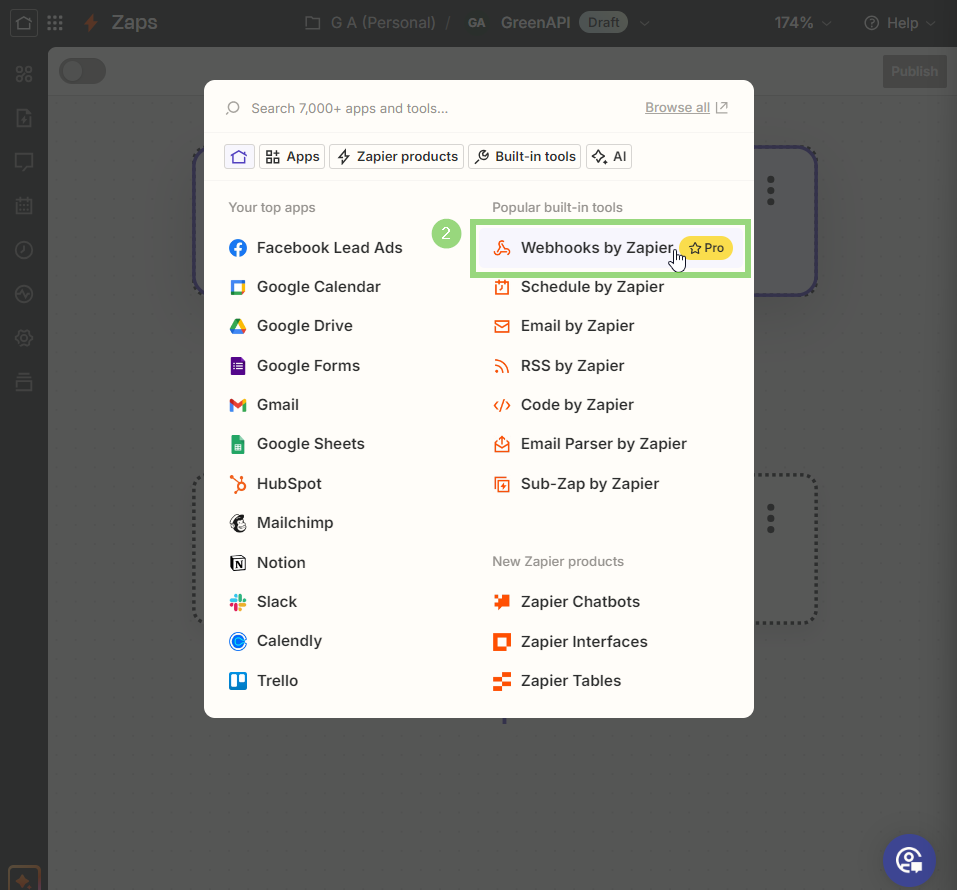This screenshot has width=957, height=890.
Task: Open the RSS by Zapier tool
Action: (x=501, y=365)
